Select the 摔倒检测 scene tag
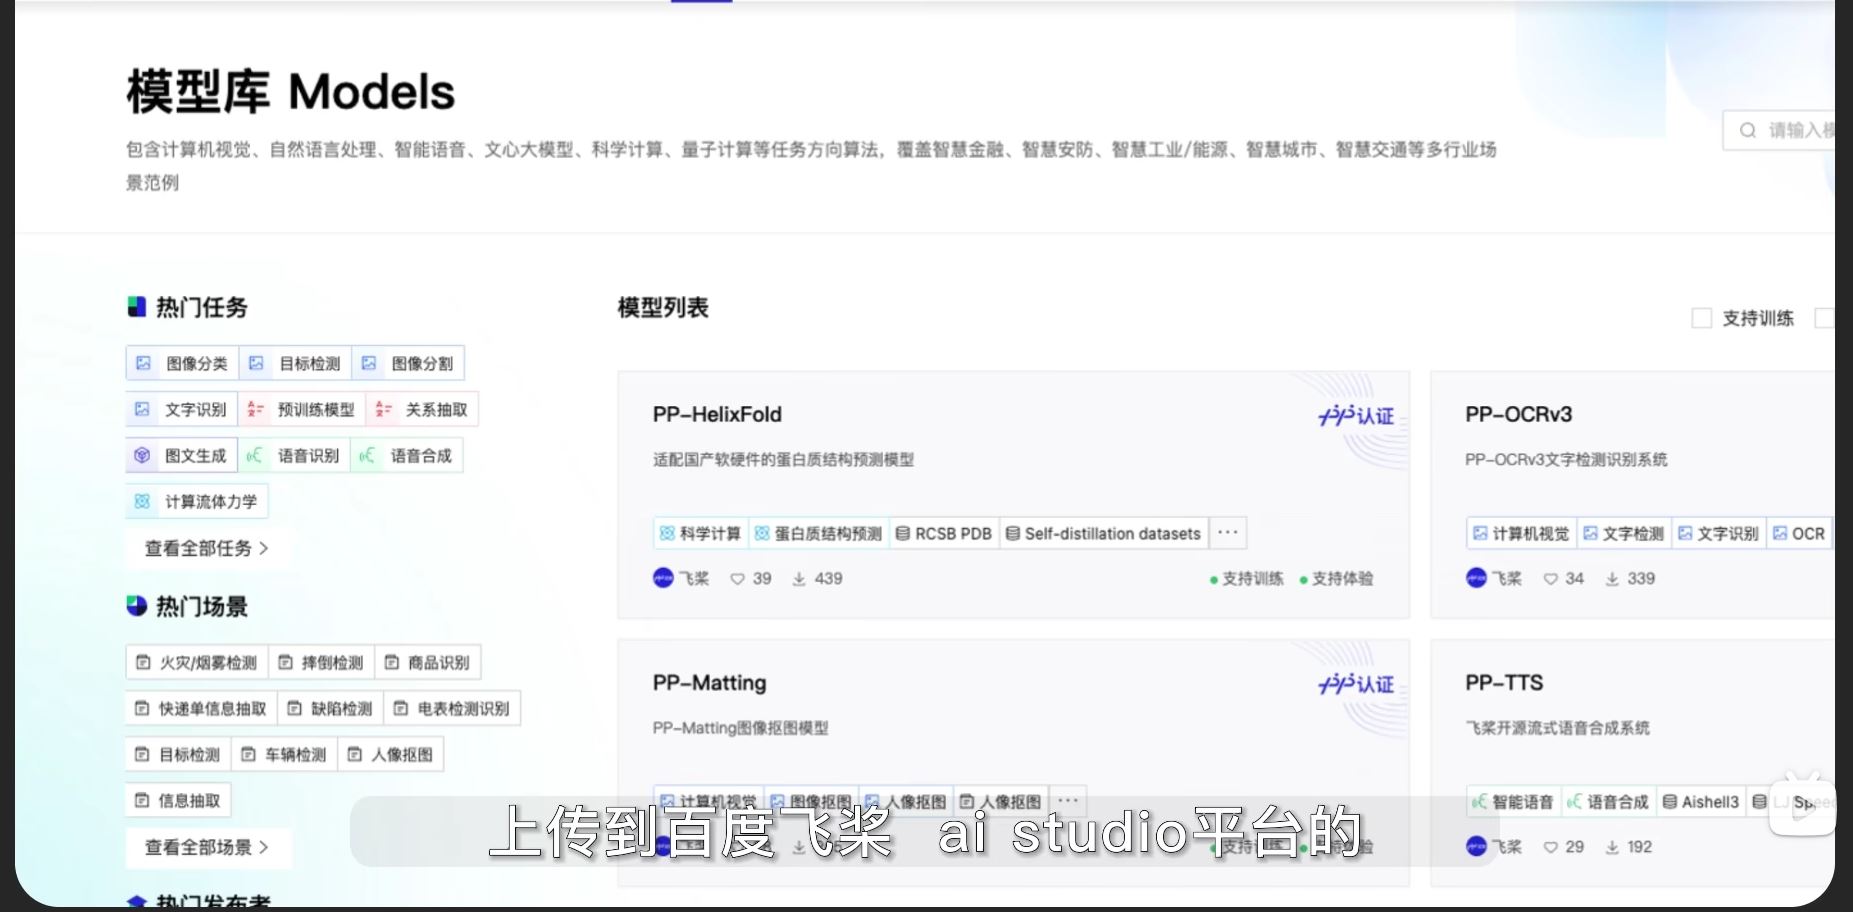 click(x=321, y=662)
